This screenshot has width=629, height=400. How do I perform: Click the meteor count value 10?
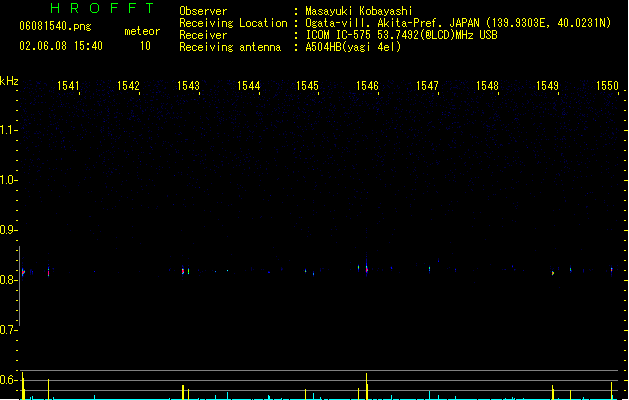click(x=145, y=46)
